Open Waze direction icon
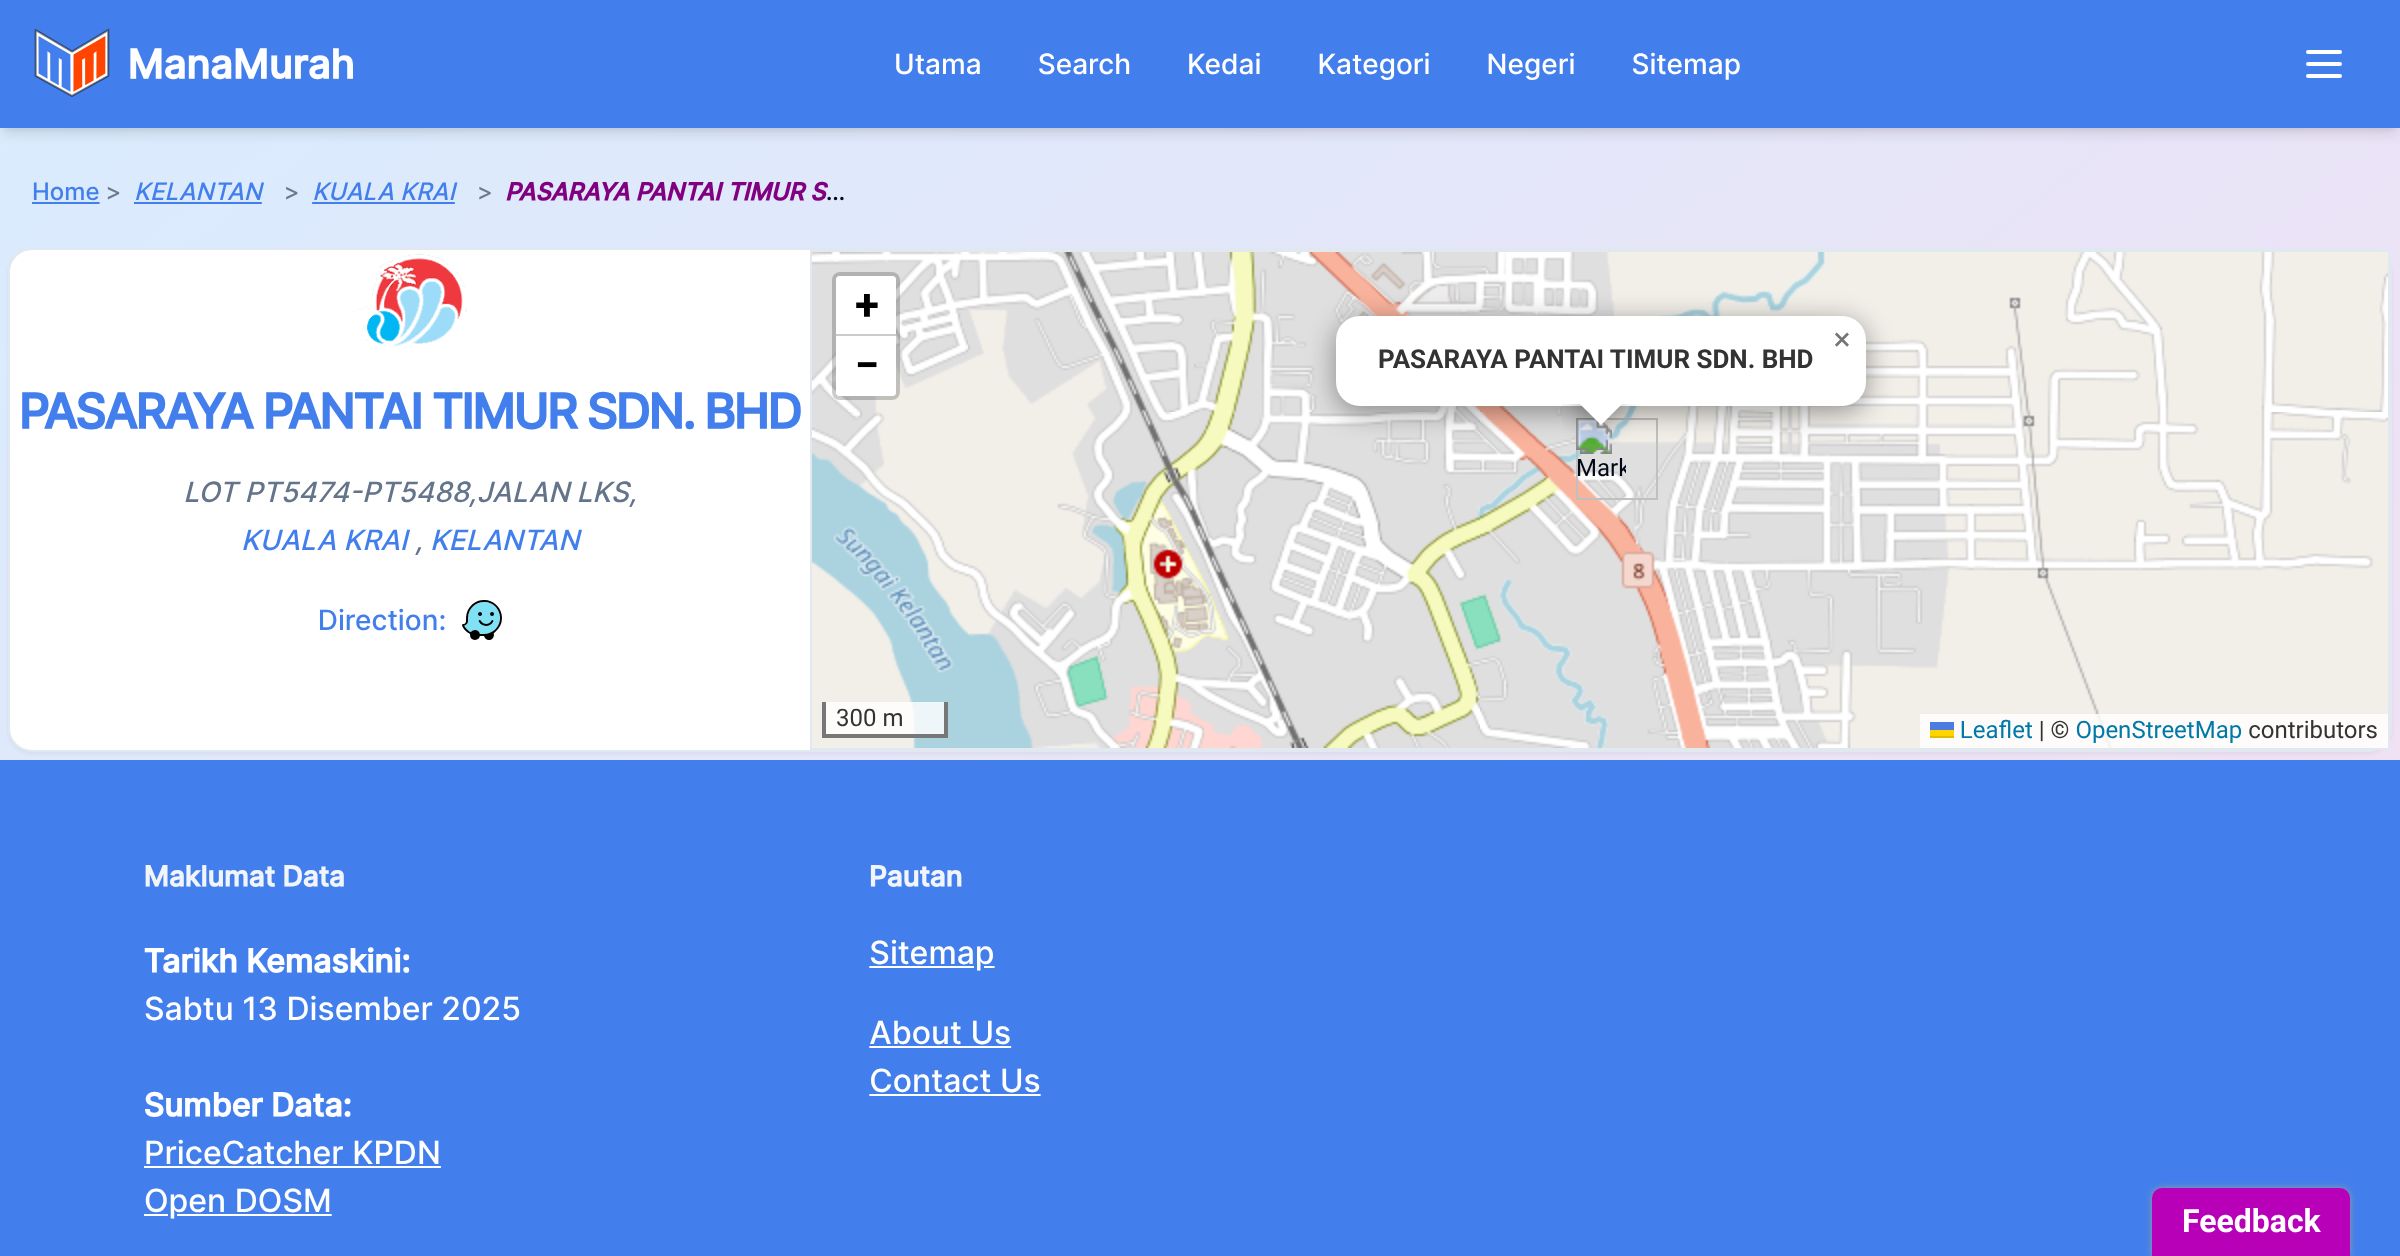 pos(482,620)
